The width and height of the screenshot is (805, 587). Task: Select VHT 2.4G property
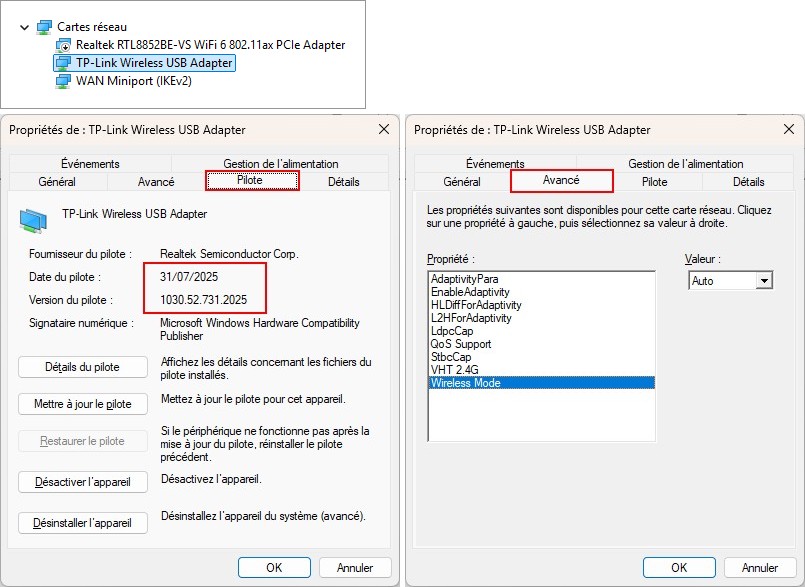(542, 370)
